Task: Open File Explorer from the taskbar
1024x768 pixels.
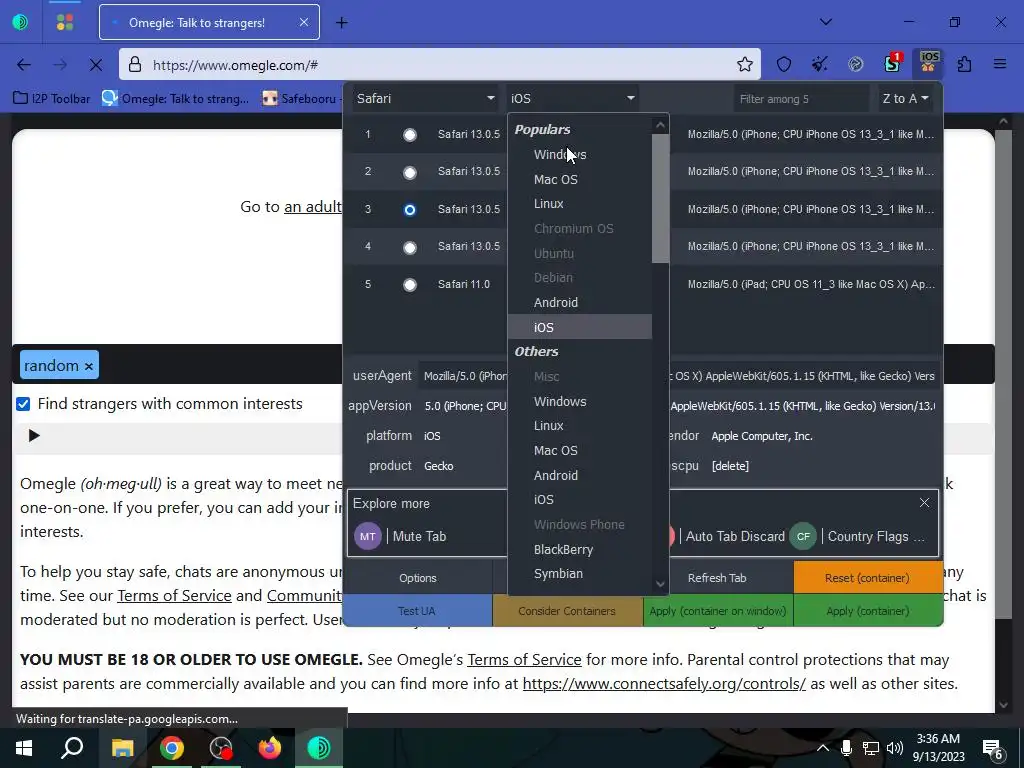Action: click(x=122, y=748)
